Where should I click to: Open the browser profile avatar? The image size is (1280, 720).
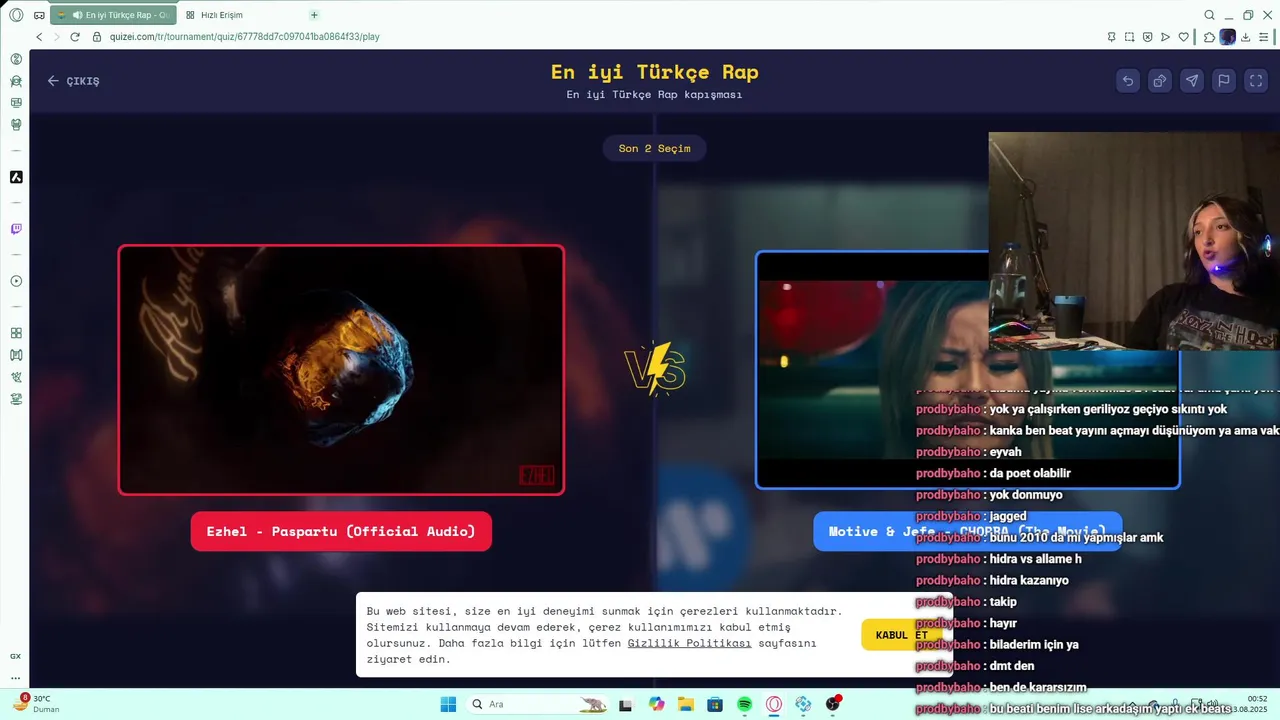point(1227,37)
